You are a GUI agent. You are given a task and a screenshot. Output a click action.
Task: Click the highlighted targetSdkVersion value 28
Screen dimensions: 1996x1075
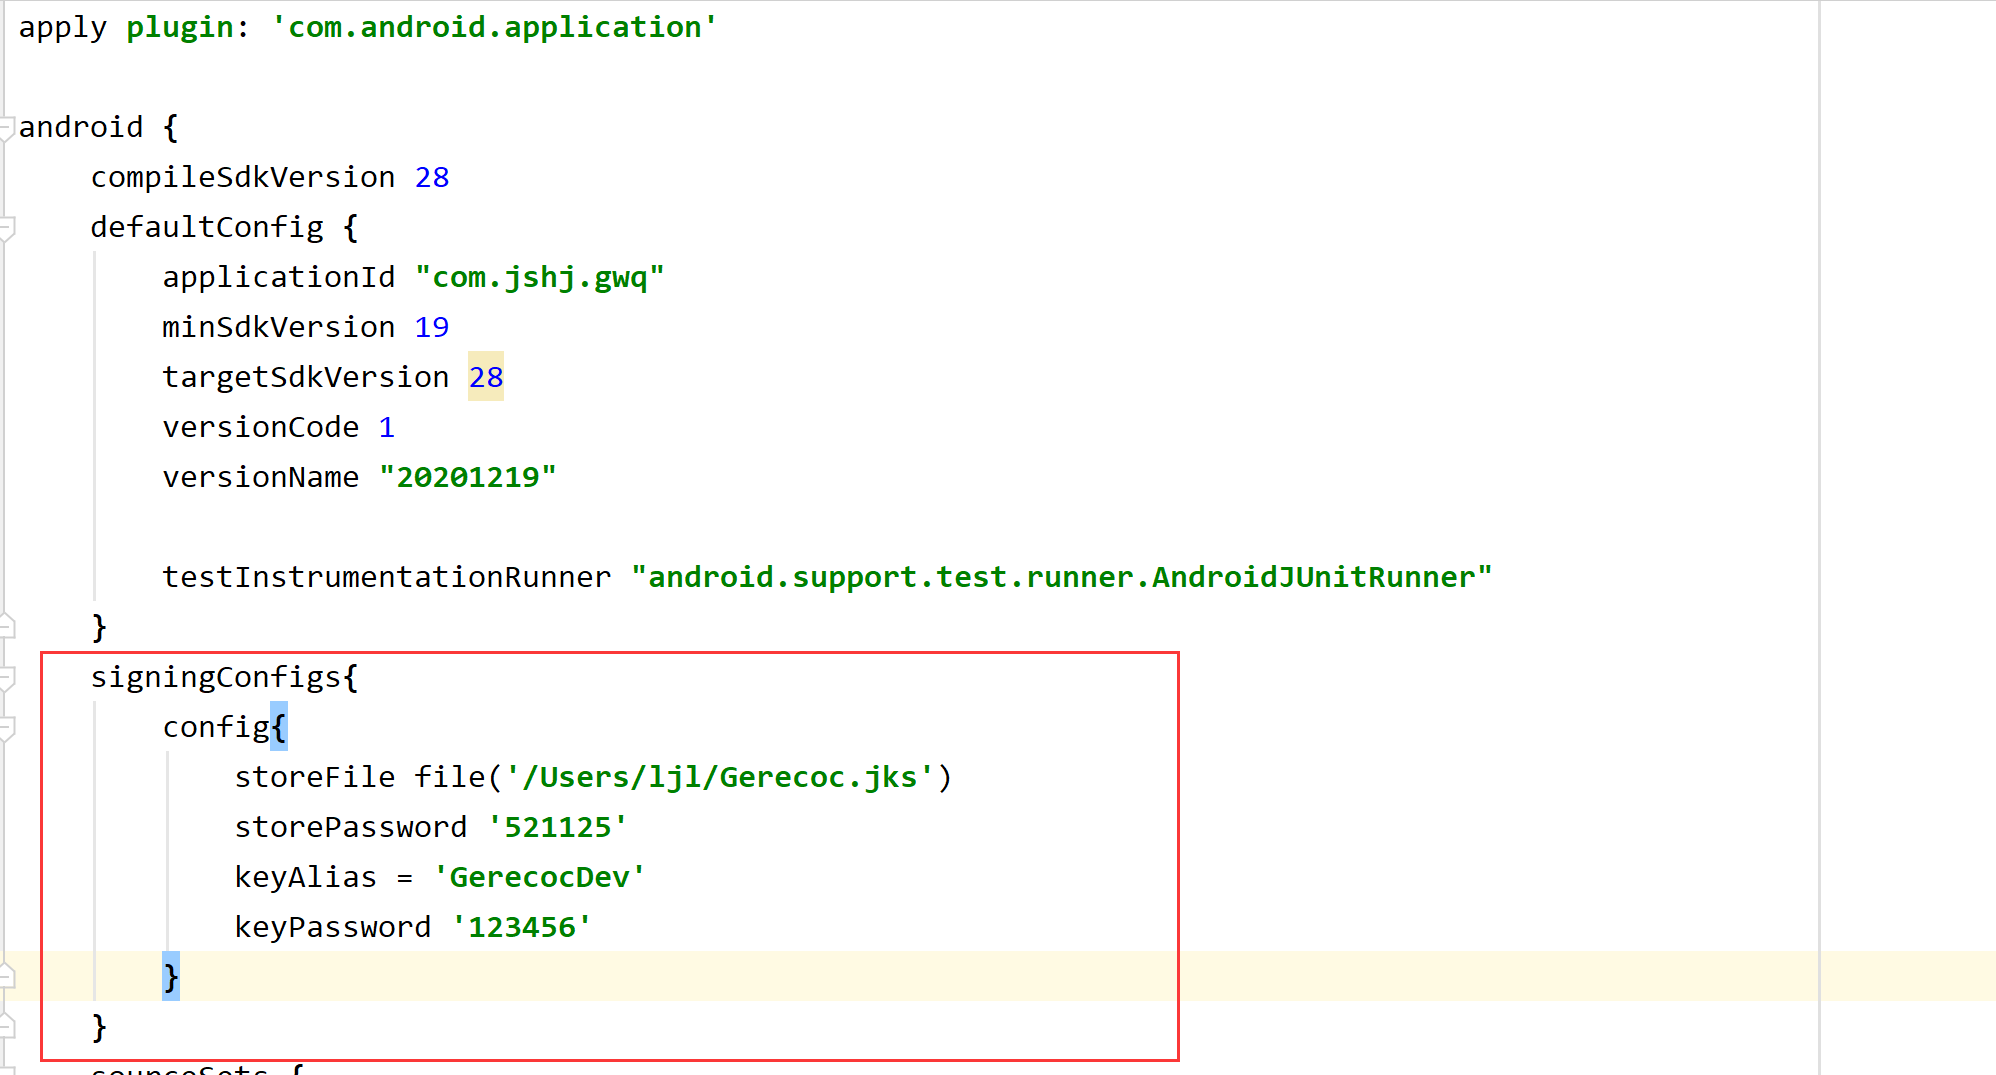486,377
